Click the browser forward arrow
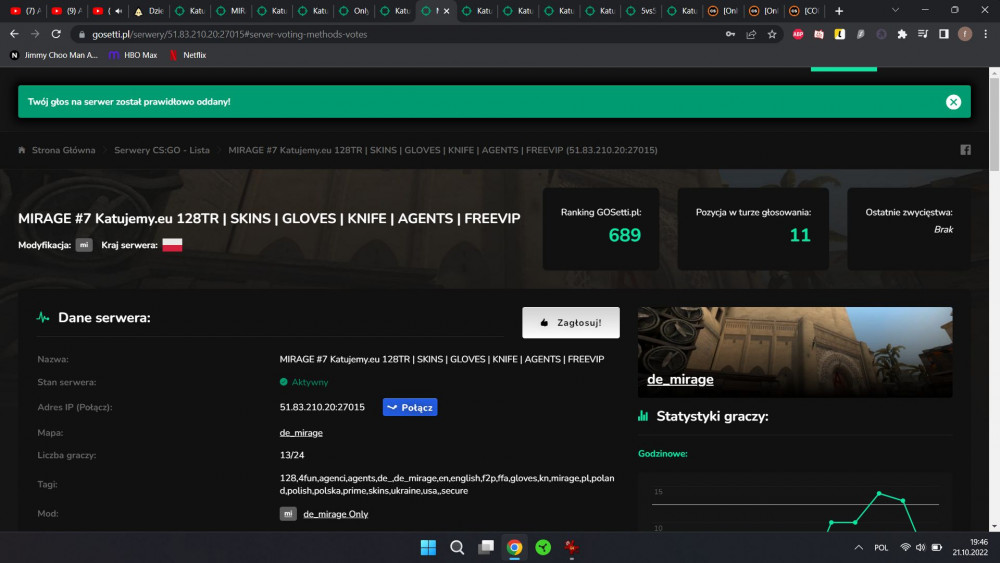The image size is (1000, 563). (x=35, y=34)
